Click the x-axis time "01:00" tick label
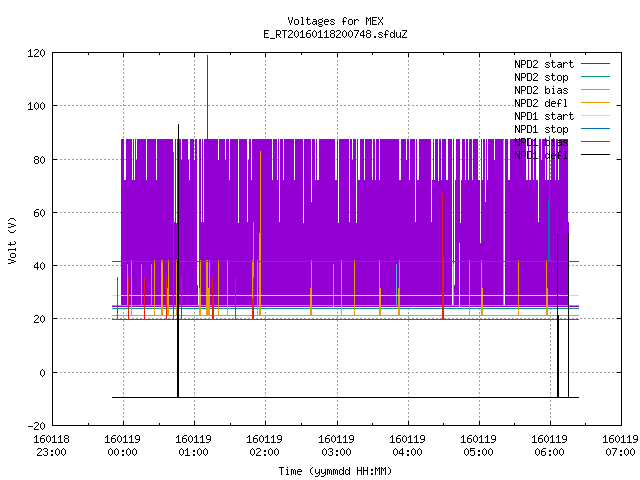Screen dimensions: 640x480 coord(193,452)
